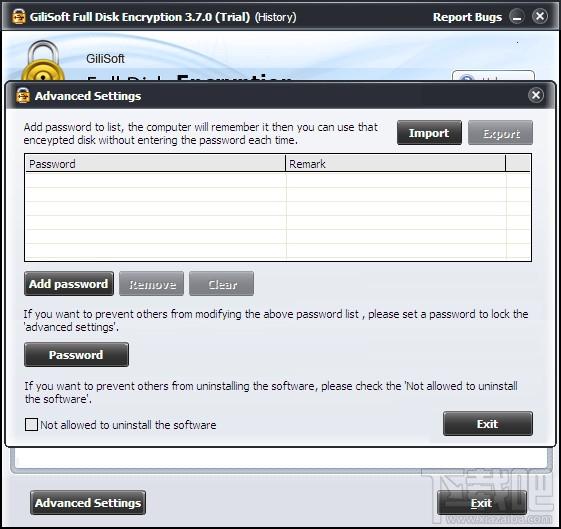Click the (History) text in title bar
561x529 pixels.
coord(275,17)
